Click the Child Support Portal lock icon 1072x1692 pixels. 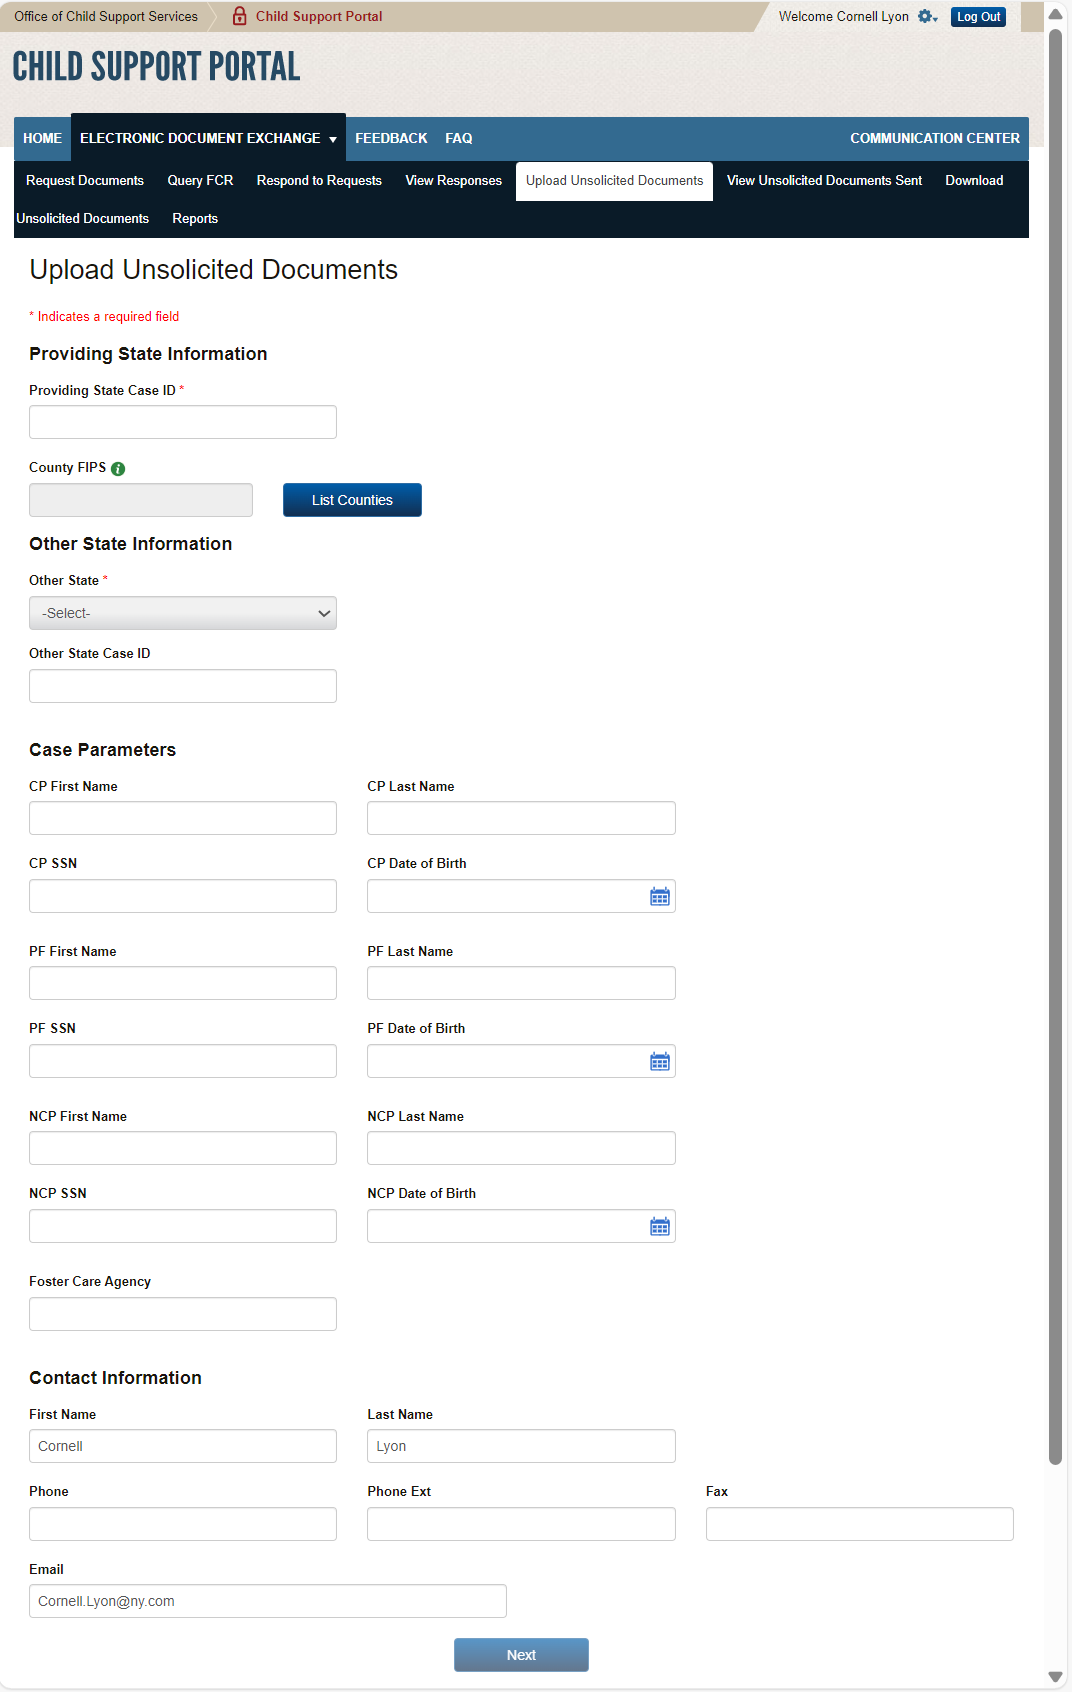point(239,16)
